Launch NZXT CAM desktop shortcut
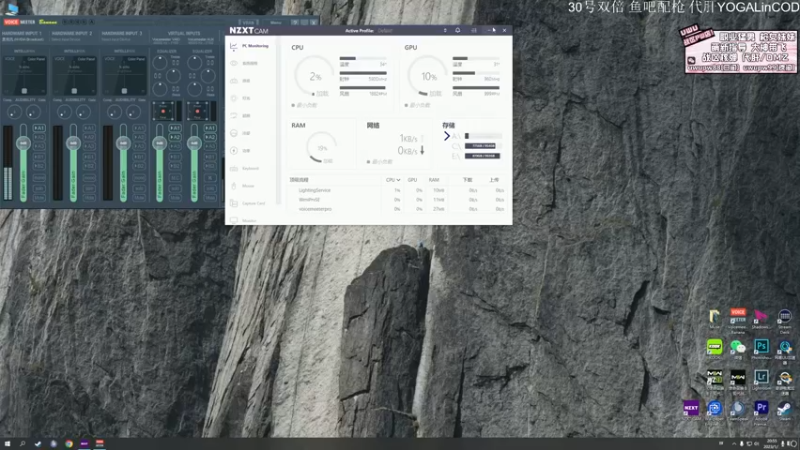Viewport: 800px width, 450px height. pyautogui.click(x=691, y=411)
